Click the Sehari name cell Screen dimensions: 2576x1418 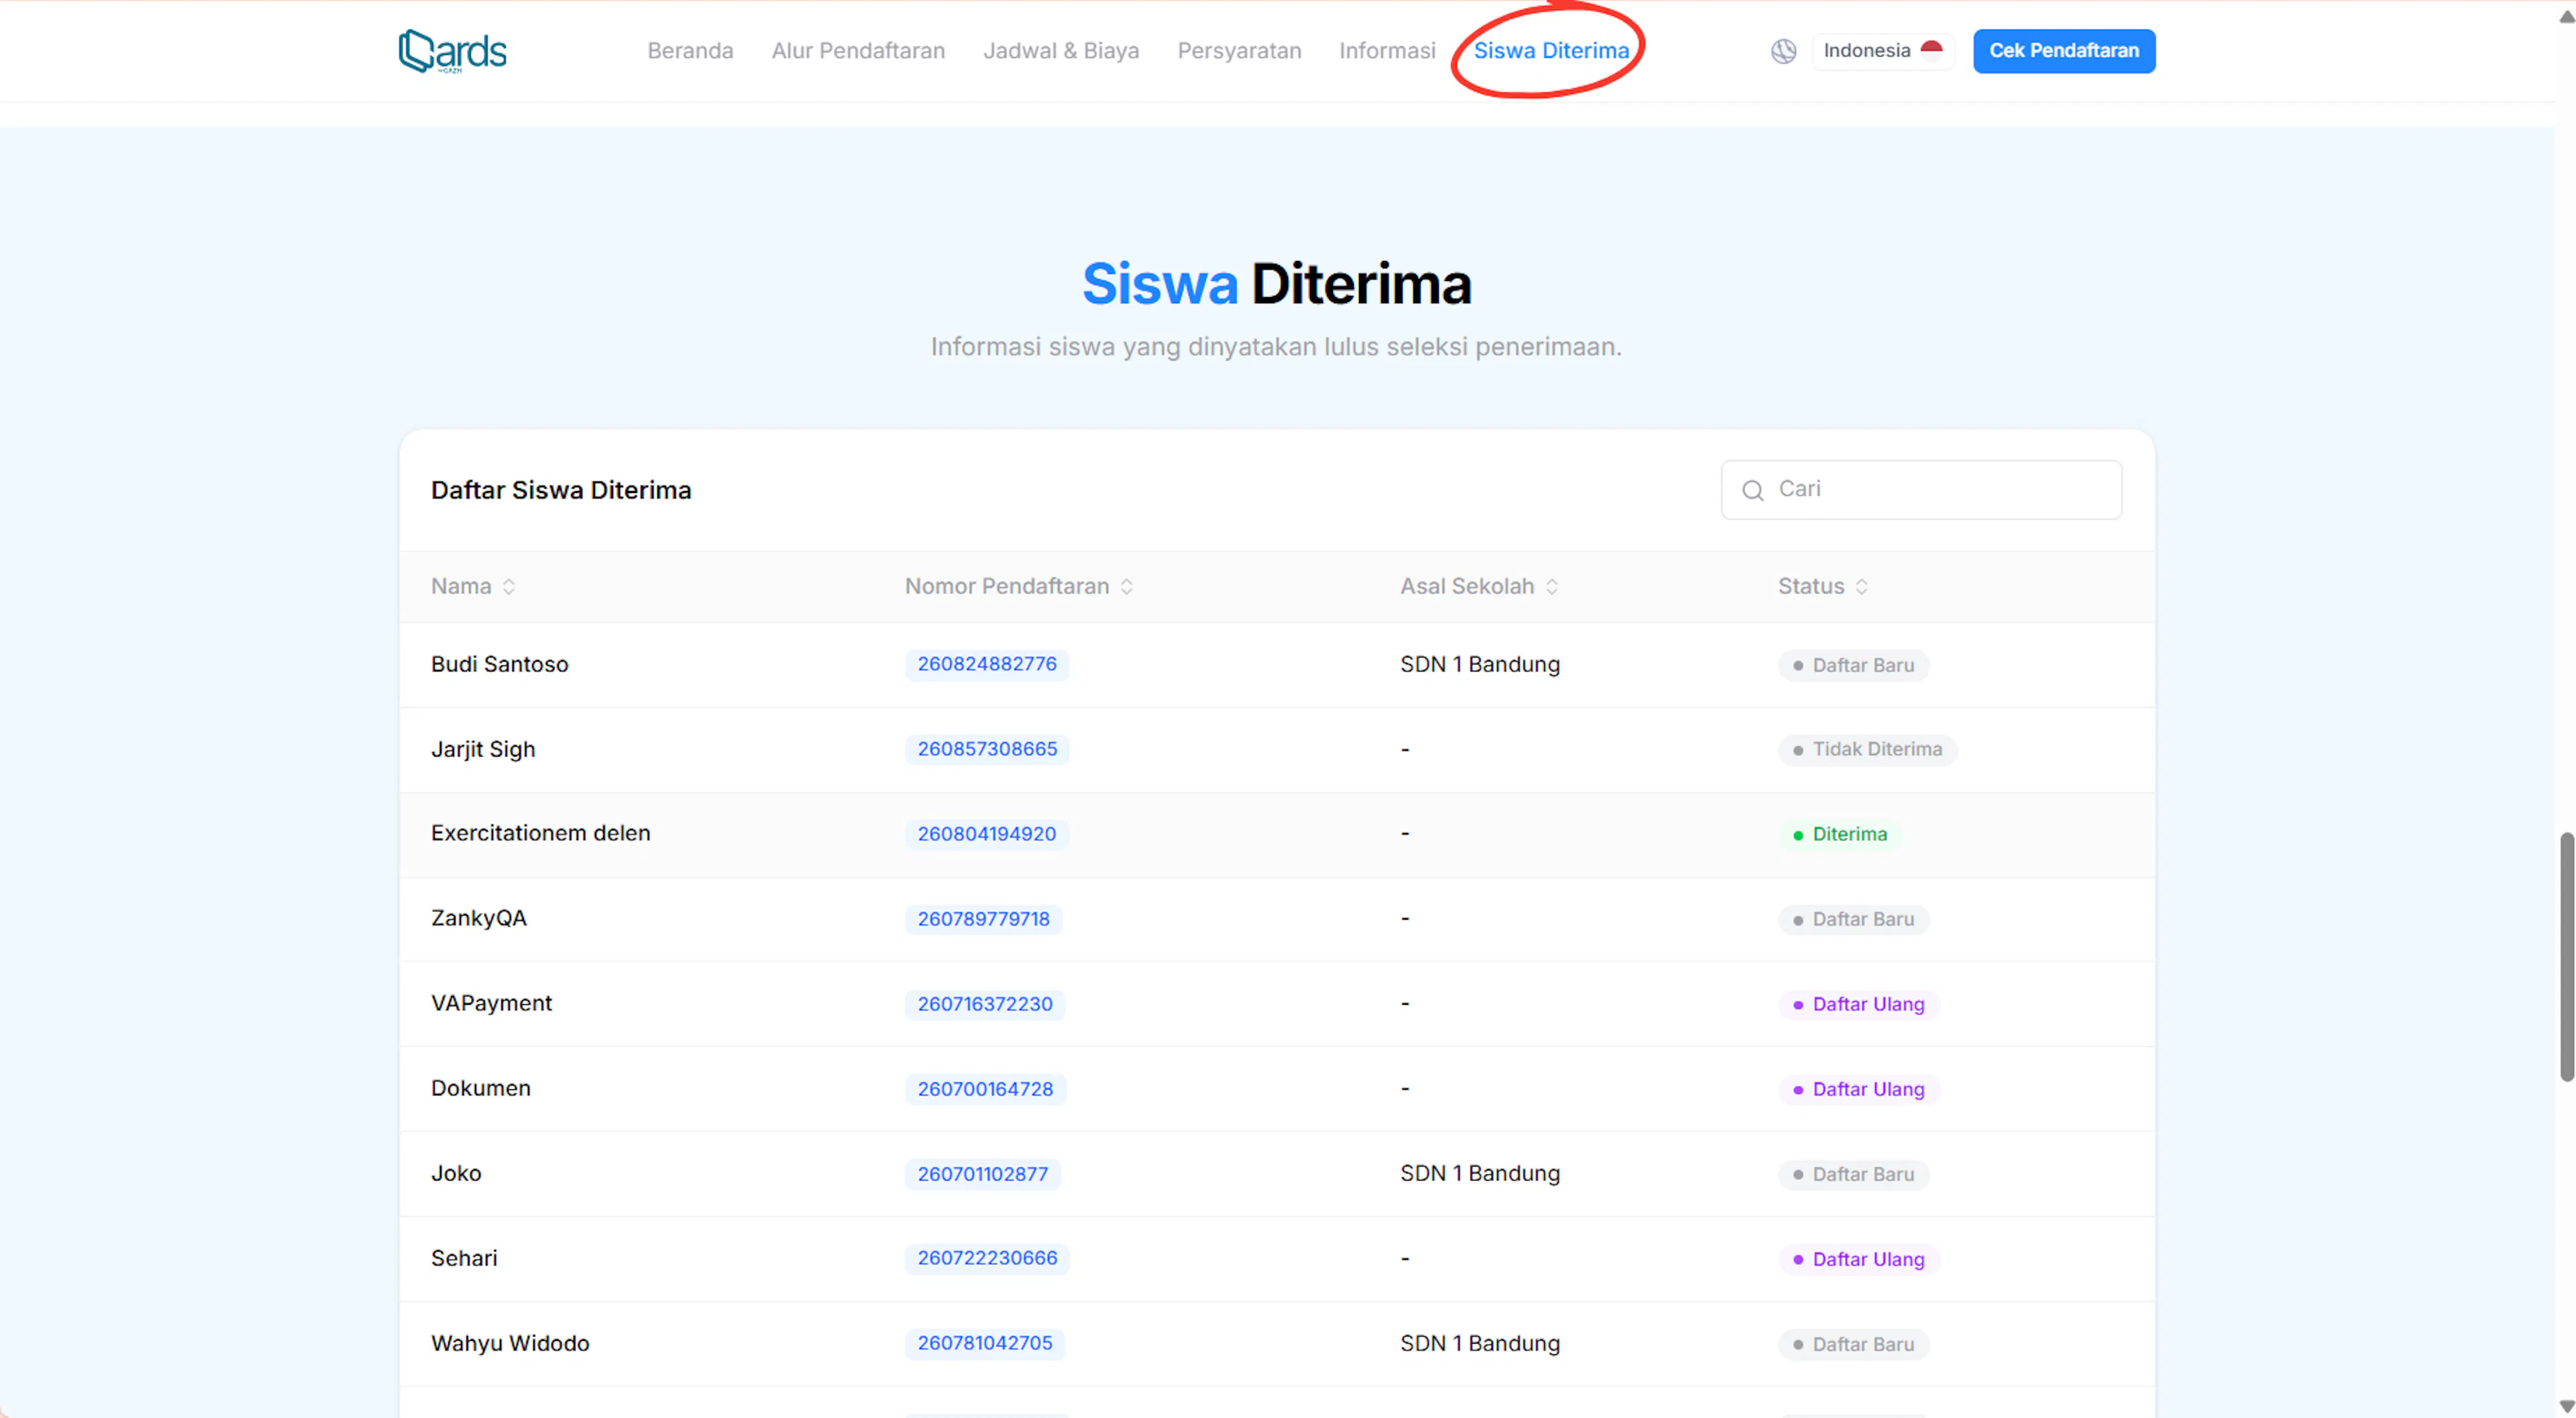point(463,1258)
